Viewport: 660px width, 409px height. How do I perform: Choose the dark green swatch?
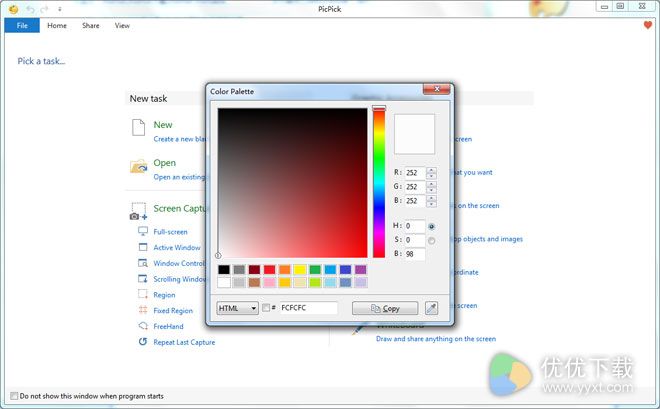[315, 270]
